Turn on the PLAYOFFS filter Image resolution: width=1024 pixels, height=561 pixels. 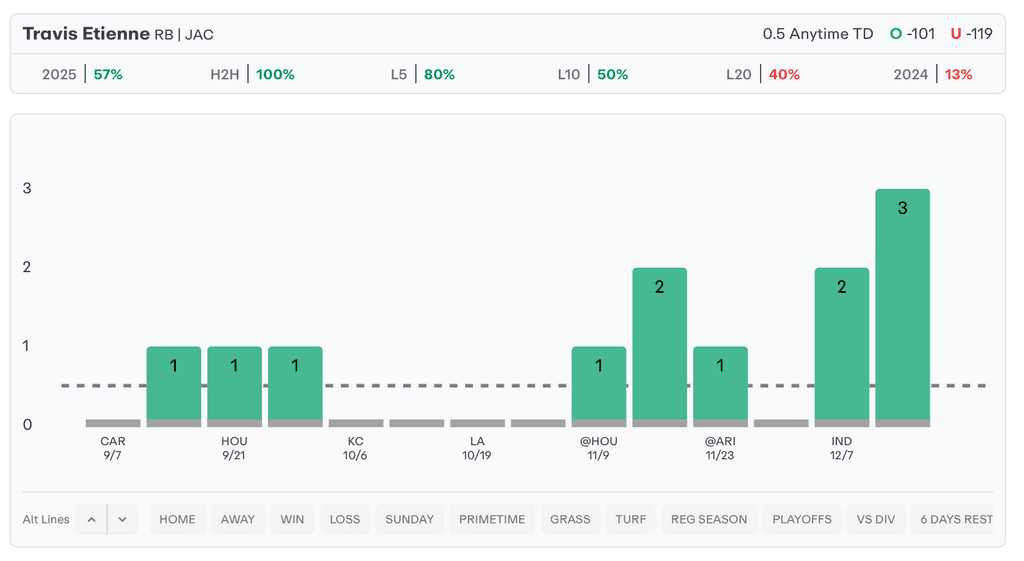coord(802,519)
